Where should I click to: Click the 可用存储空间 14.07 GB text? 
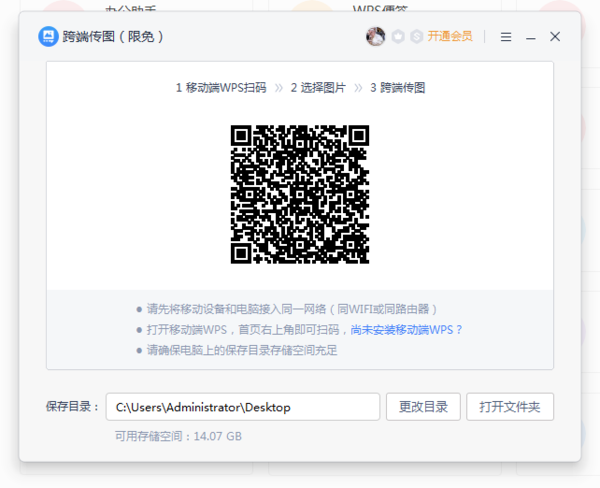click(178, 437)
